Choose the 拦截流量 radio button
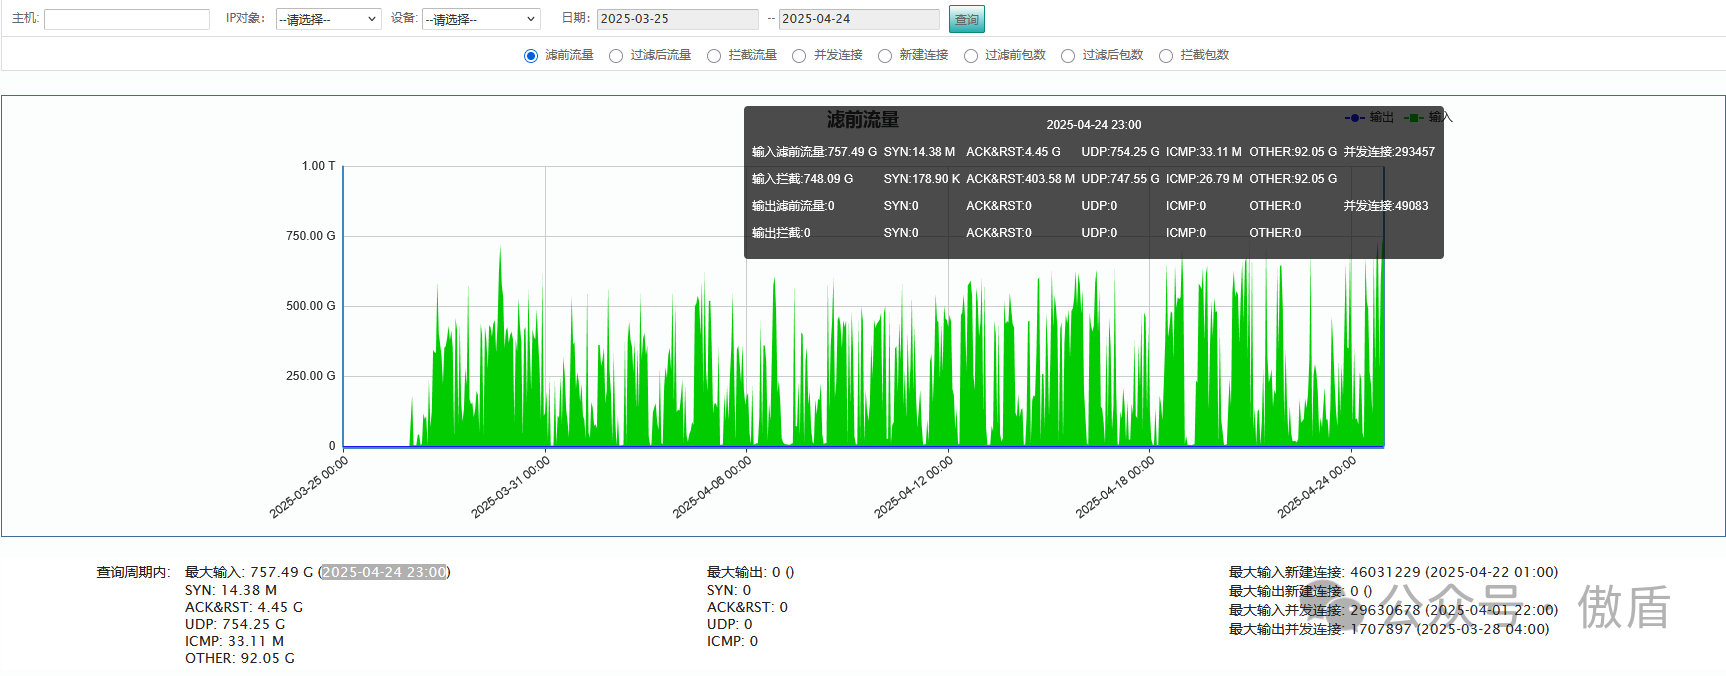Viewport: 1726px width, 676px height. [x=714, y=56]
